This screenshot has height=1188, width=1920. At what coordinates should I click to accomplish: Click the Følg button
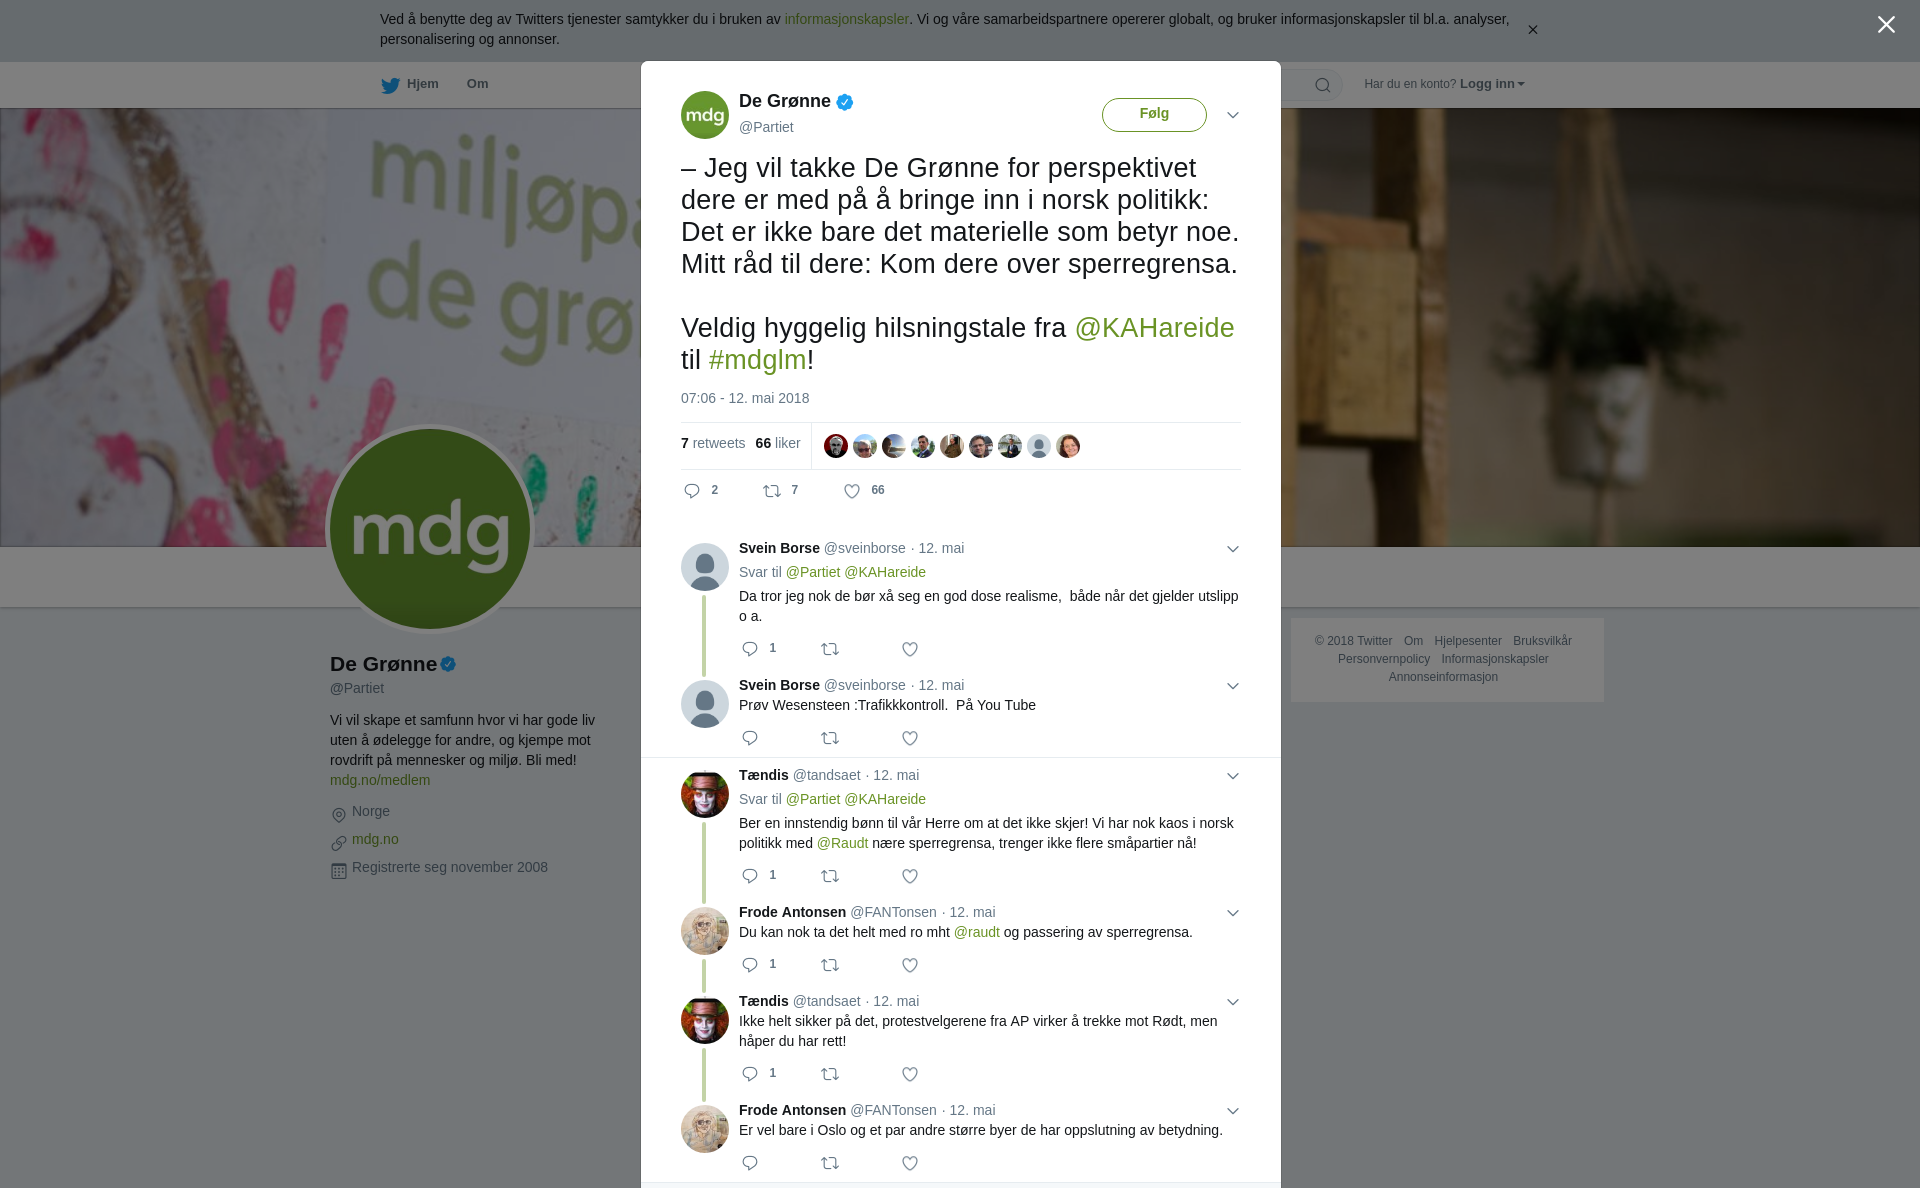coord(1154,114)
